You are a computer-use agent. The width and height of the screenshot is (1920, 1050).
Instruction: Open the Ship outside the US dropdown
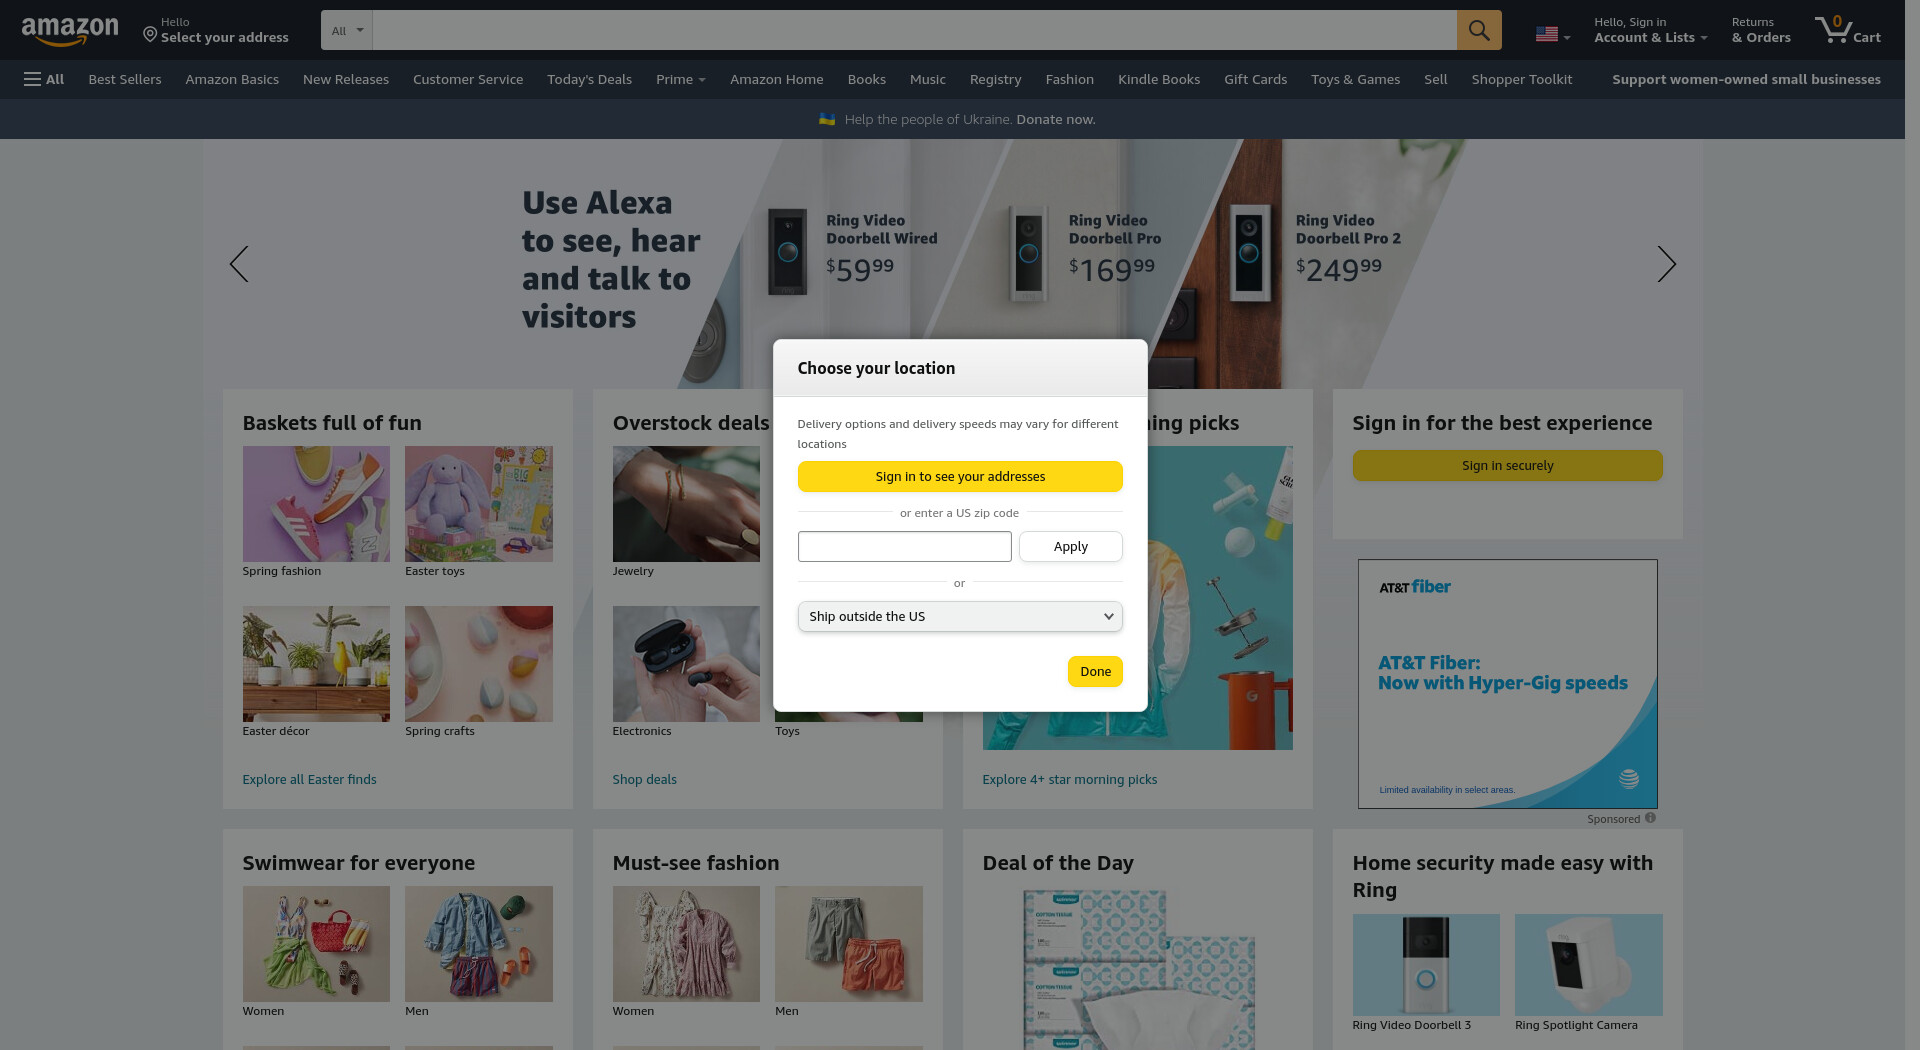[x=960, y=616]
